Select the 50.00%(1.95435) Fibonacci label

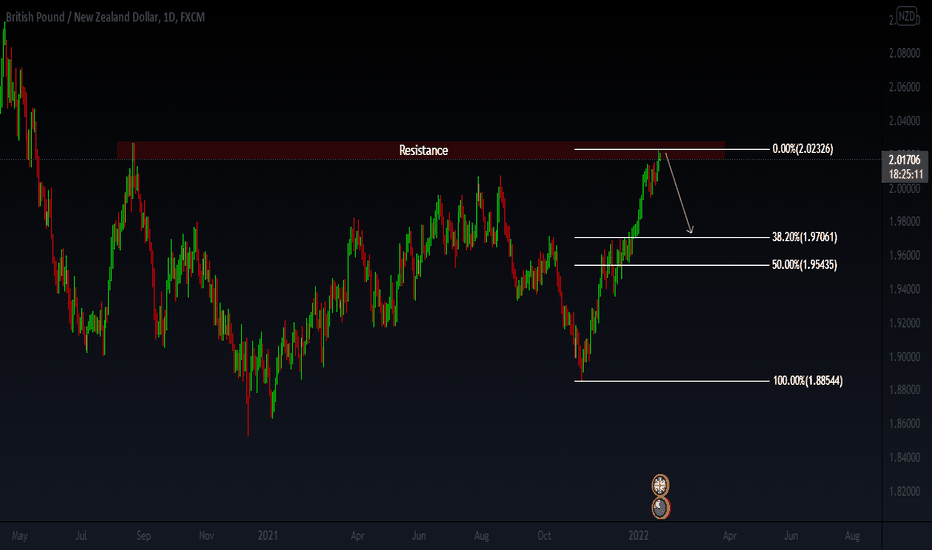point(804,265)
